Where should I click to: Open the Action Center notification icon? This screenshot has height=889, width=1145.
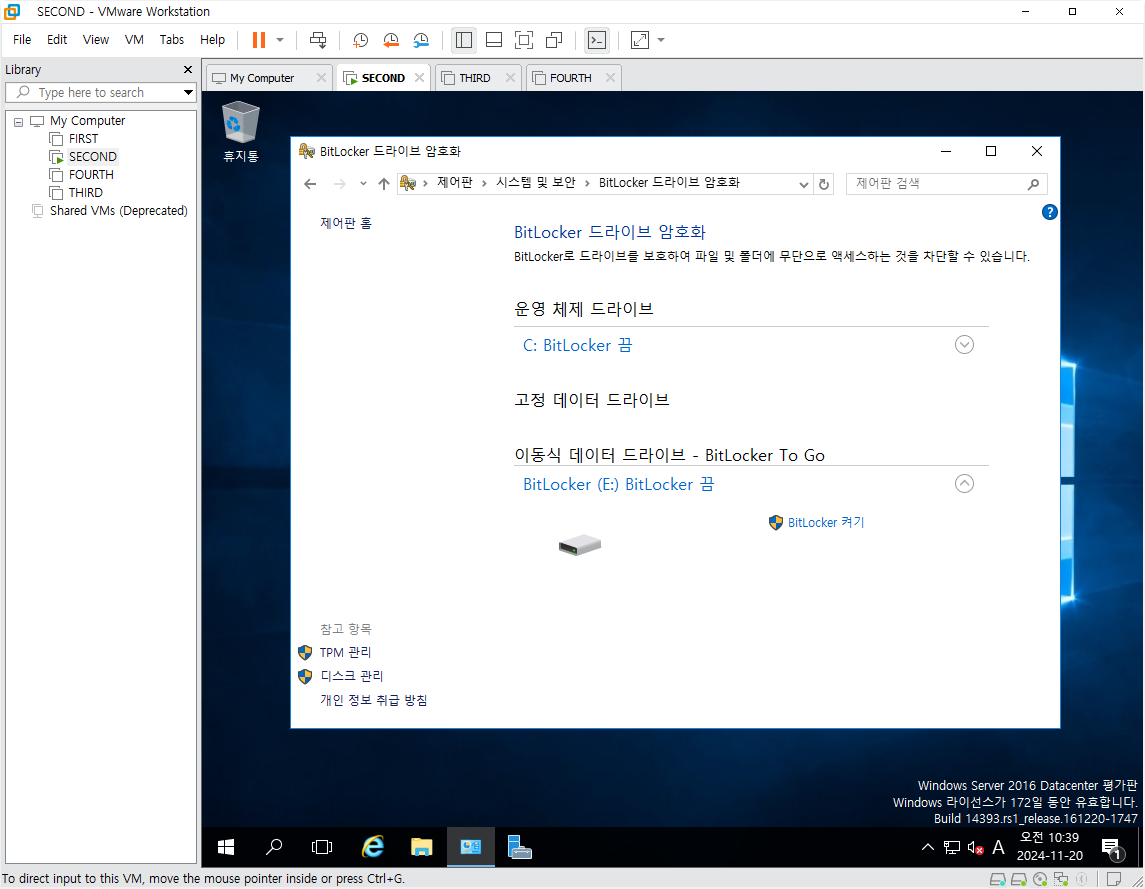pos(1112,848)
